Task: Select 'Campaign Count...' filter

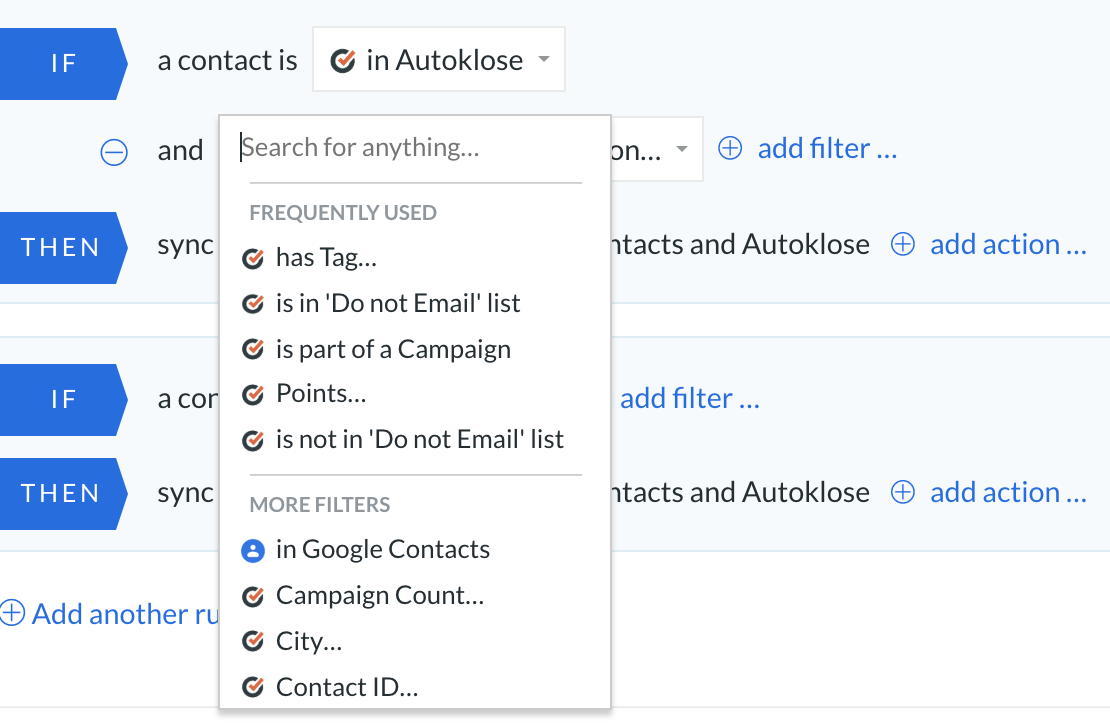Action: click(x=380, y=596)
